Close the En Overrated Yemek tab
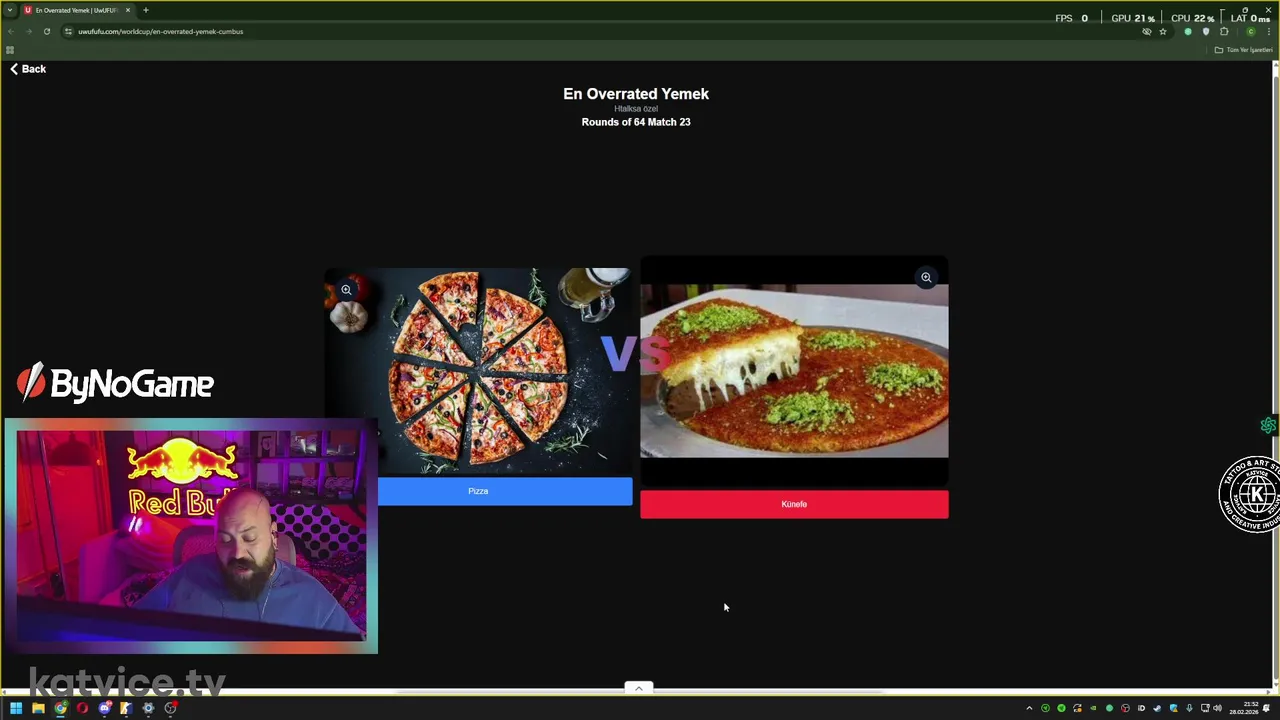The width and height of the screenshot is (1280, 720). (128, 10)
